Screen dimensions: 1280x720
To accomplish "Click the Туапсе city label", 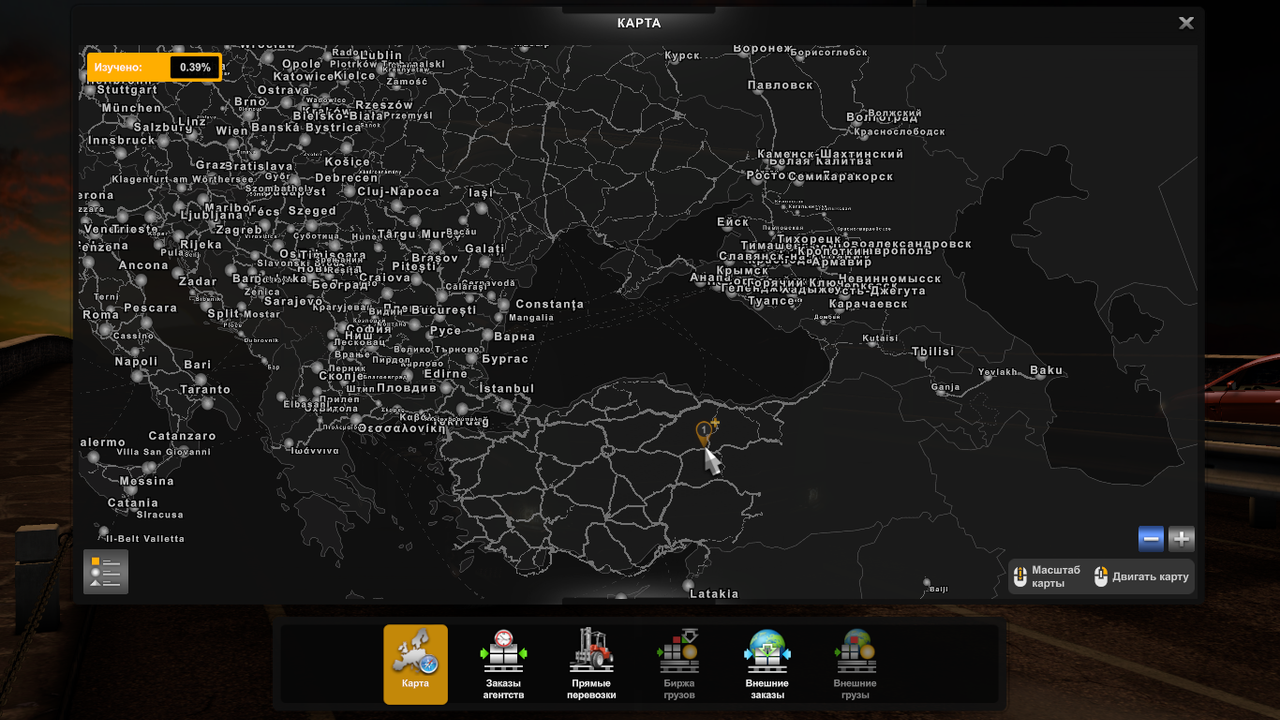I will coord(771,300).
